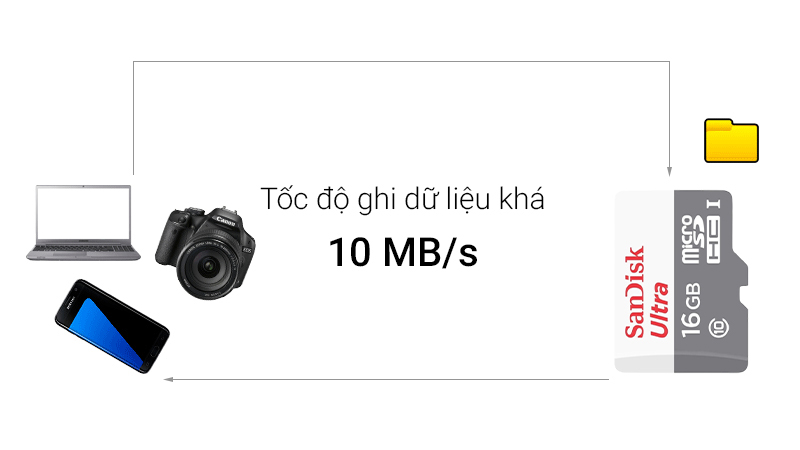Click the SanDisk brand text
The image size is (800, 450).
635,292
